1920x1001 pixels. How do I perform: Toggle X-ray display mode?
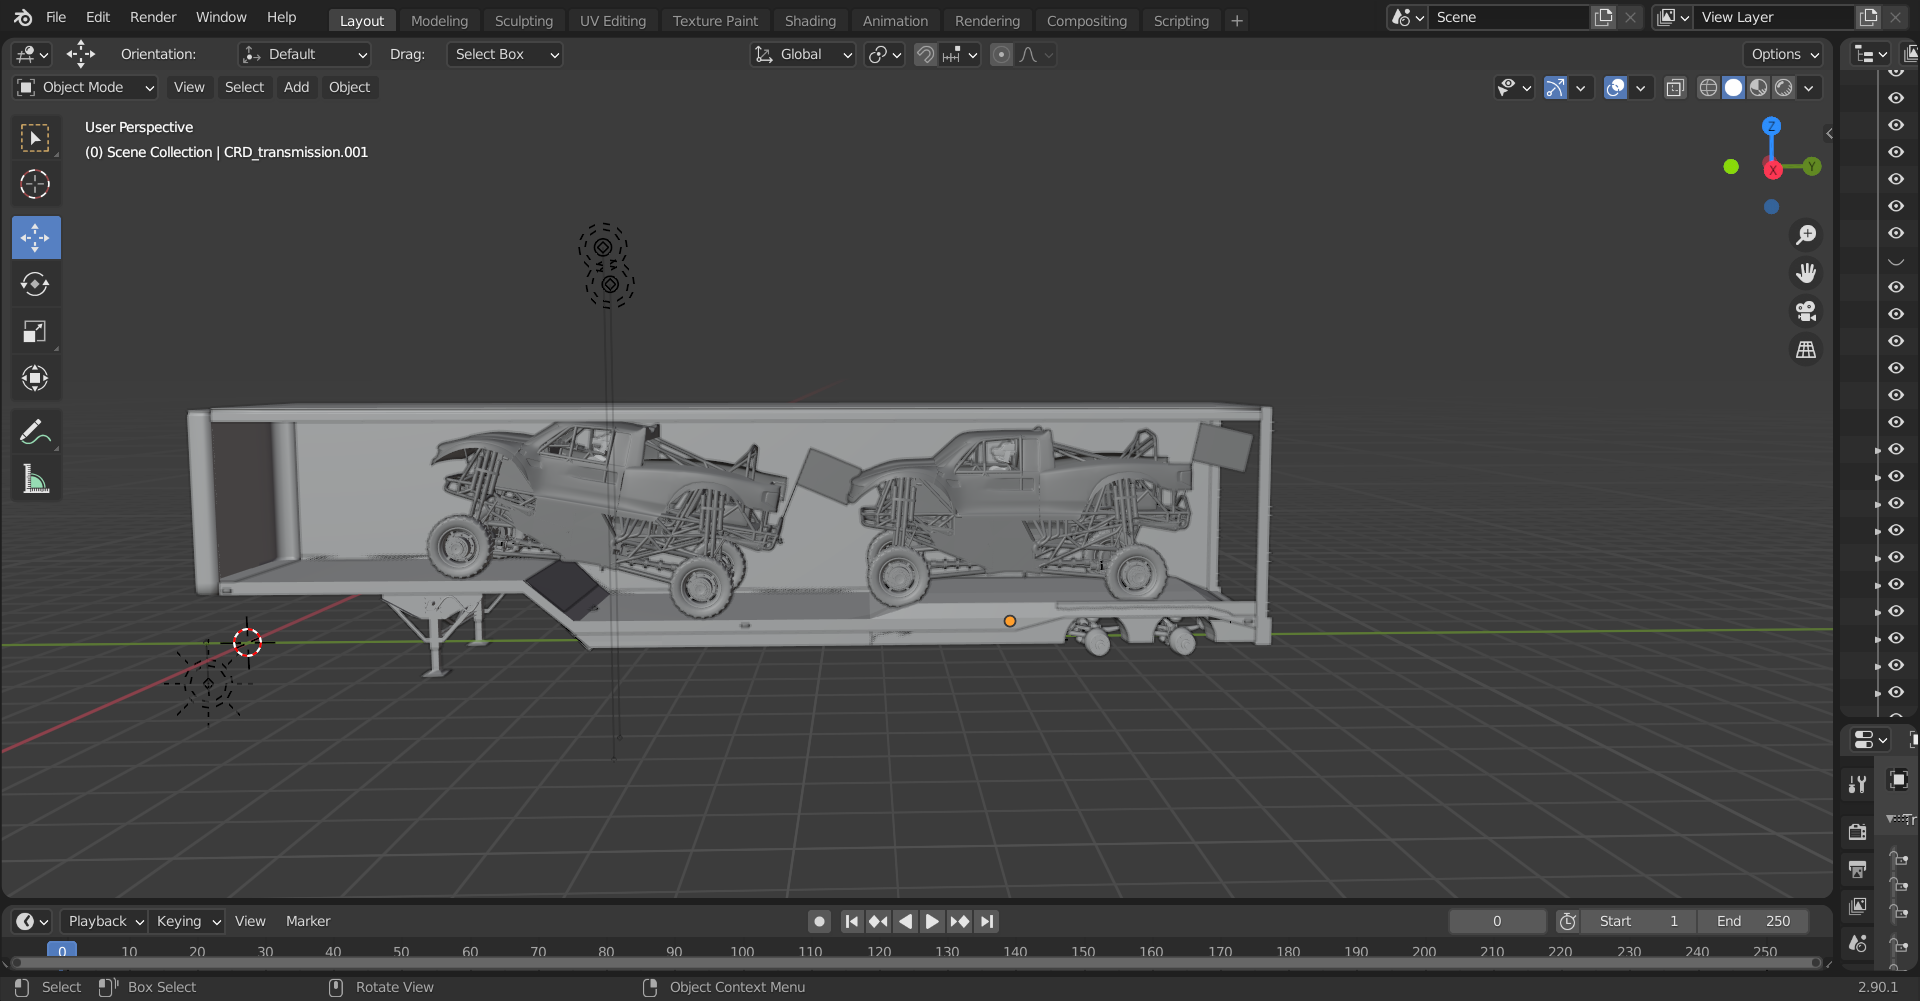[1675, 88]
